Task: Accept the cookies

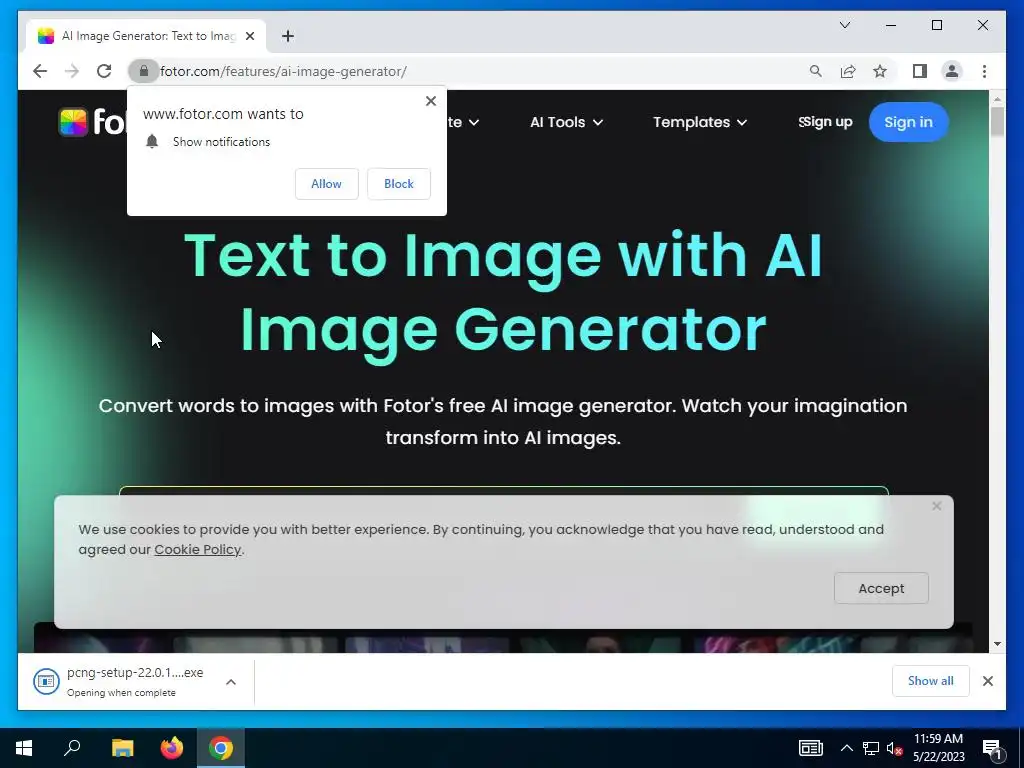Action: coord(881,588)
